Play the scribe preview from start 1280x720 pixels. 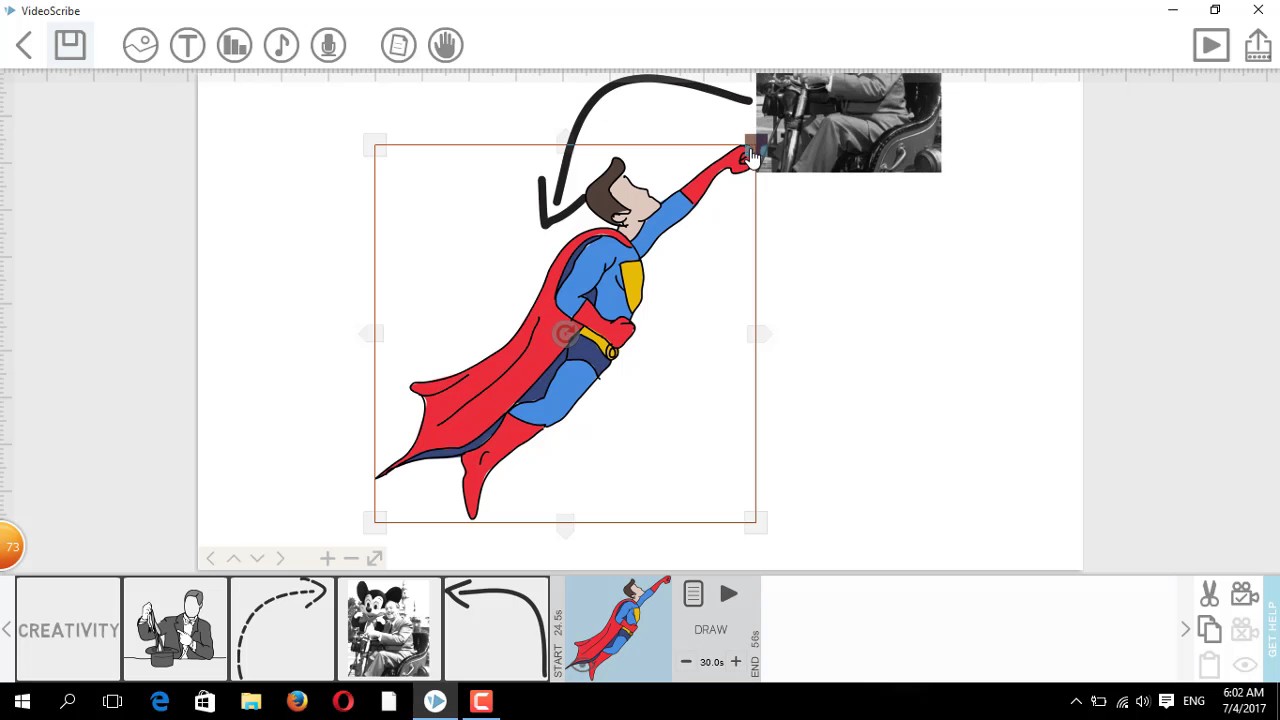click(1211, 45)
